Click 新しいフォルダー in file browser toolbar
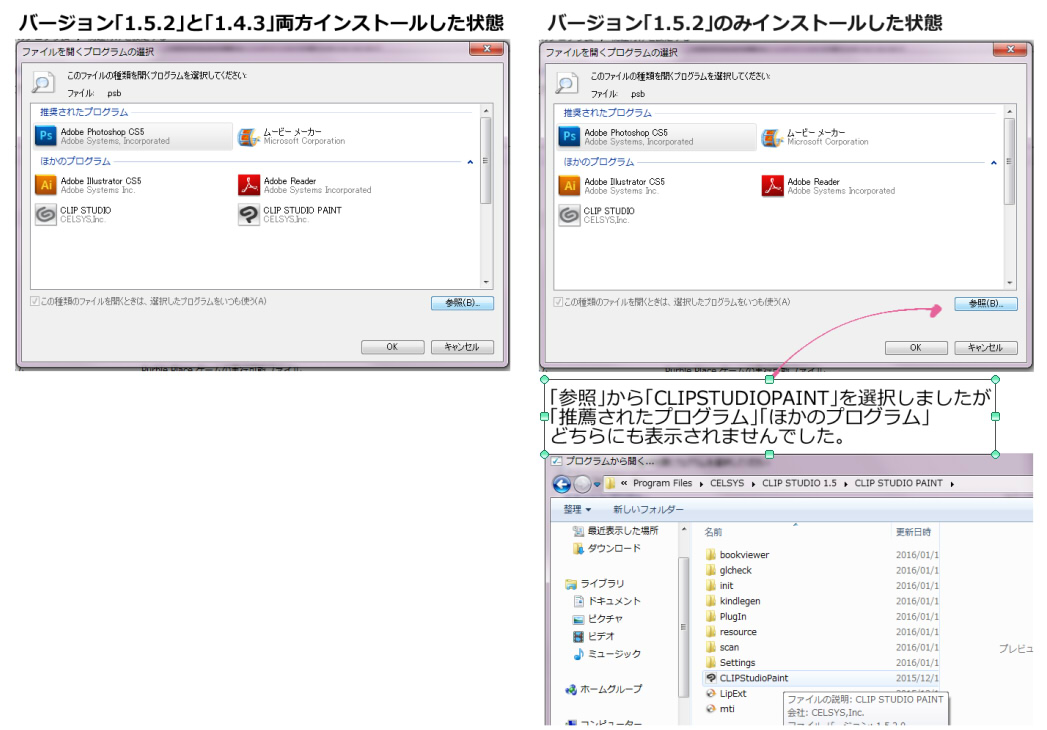 point(648,510)
